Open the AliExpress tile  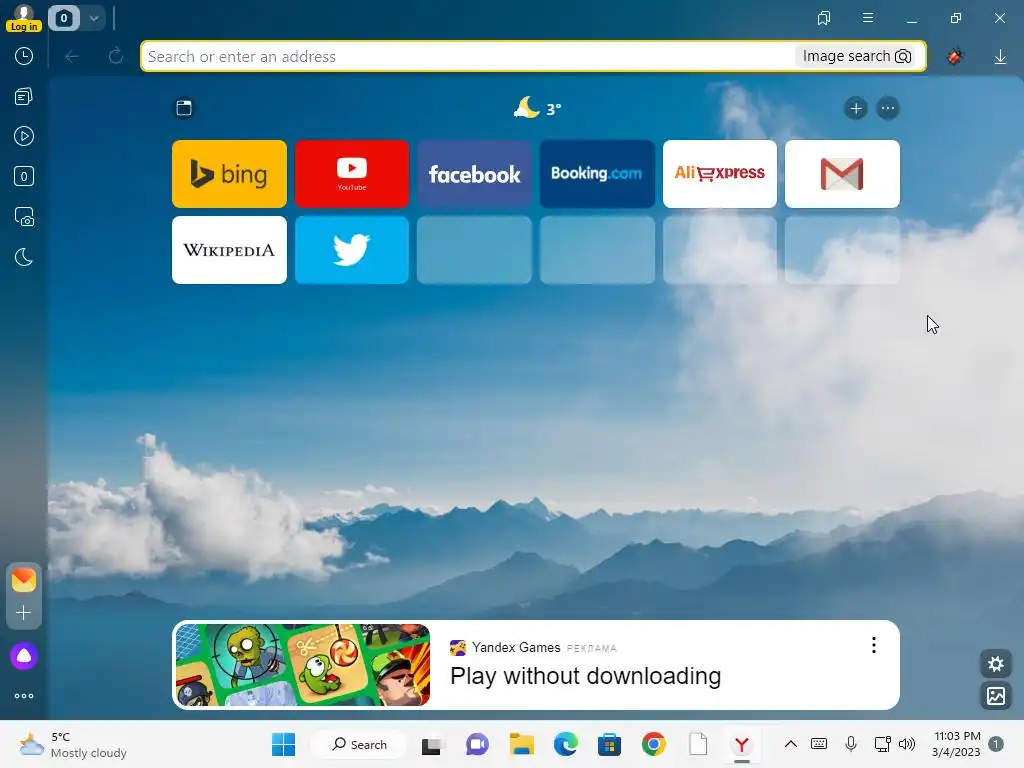[x=720, y=174]
